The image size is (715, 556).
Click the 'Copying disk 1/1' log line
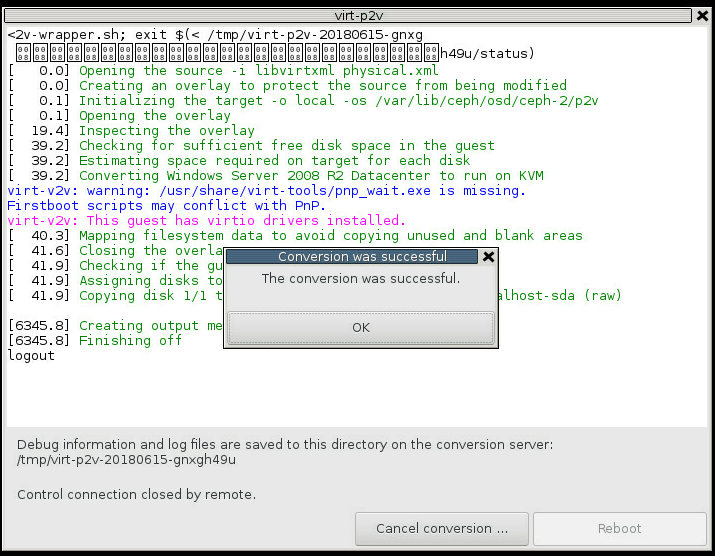[116, 296]
